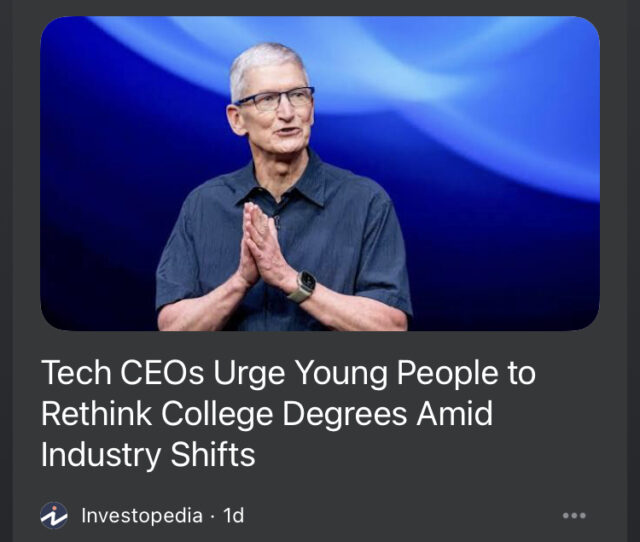Click the Investopedia logo icon

click(x=54, y=515)
